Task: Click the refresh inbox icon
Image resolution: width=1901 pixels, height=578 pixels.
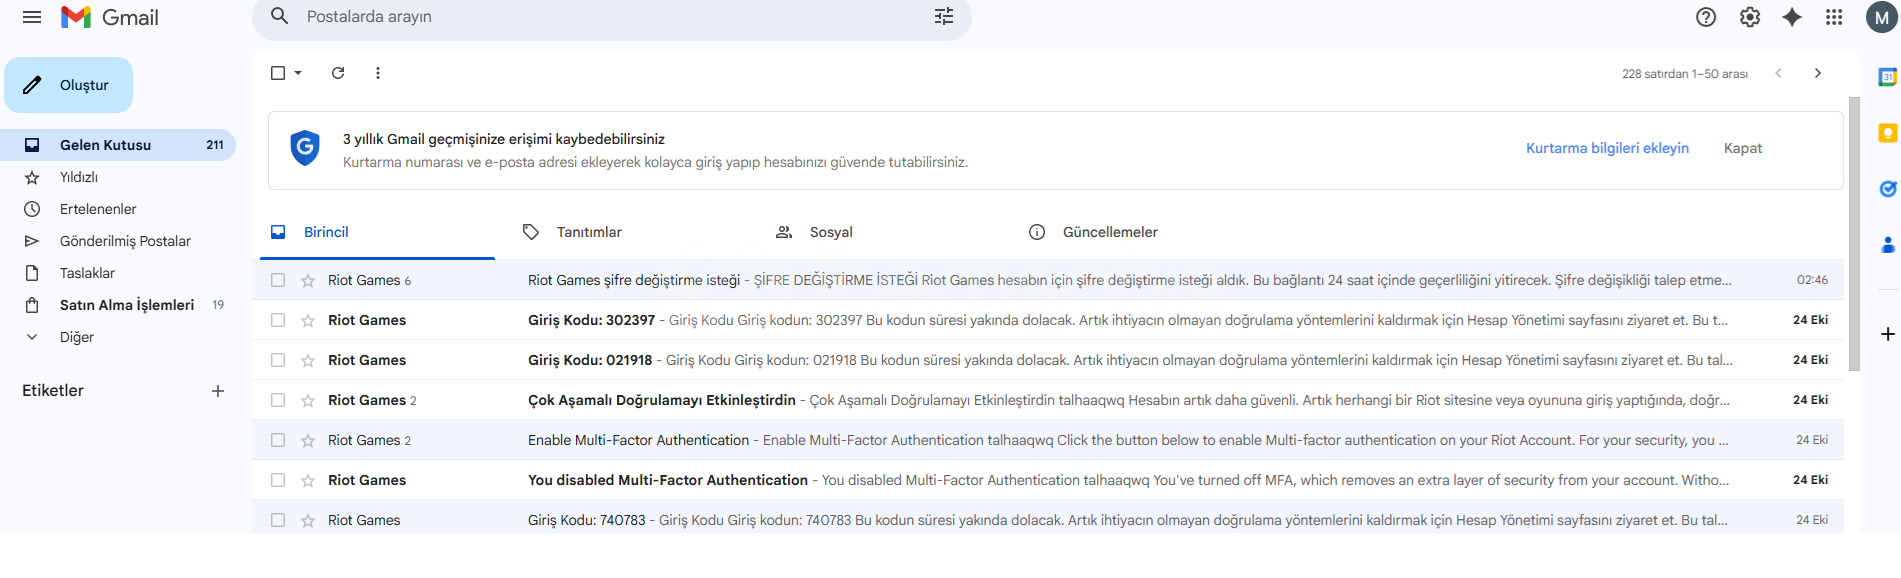Action: tap(338, 73)
